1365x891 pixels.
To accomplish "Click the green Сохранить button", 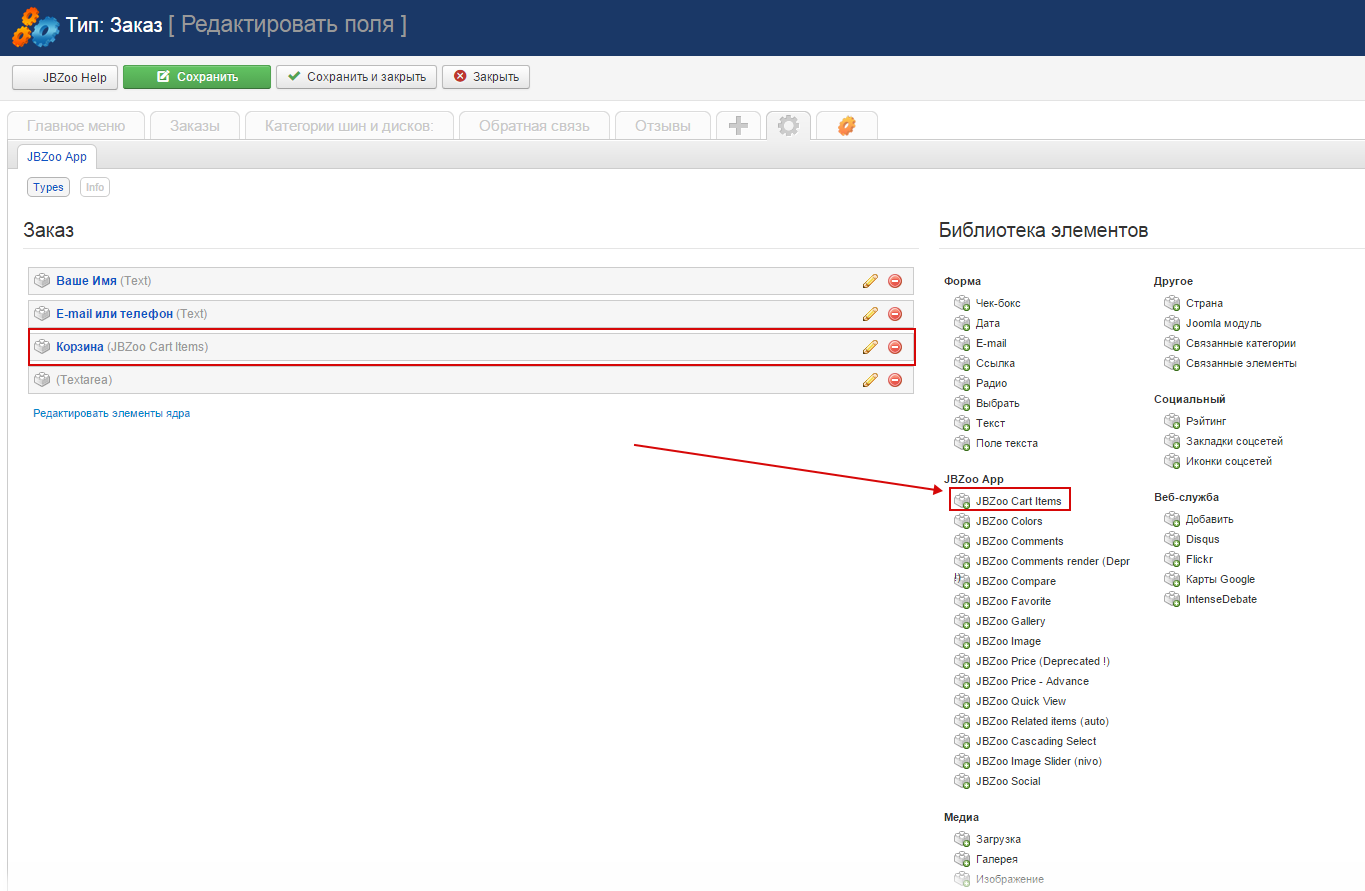I will point(197,77).
